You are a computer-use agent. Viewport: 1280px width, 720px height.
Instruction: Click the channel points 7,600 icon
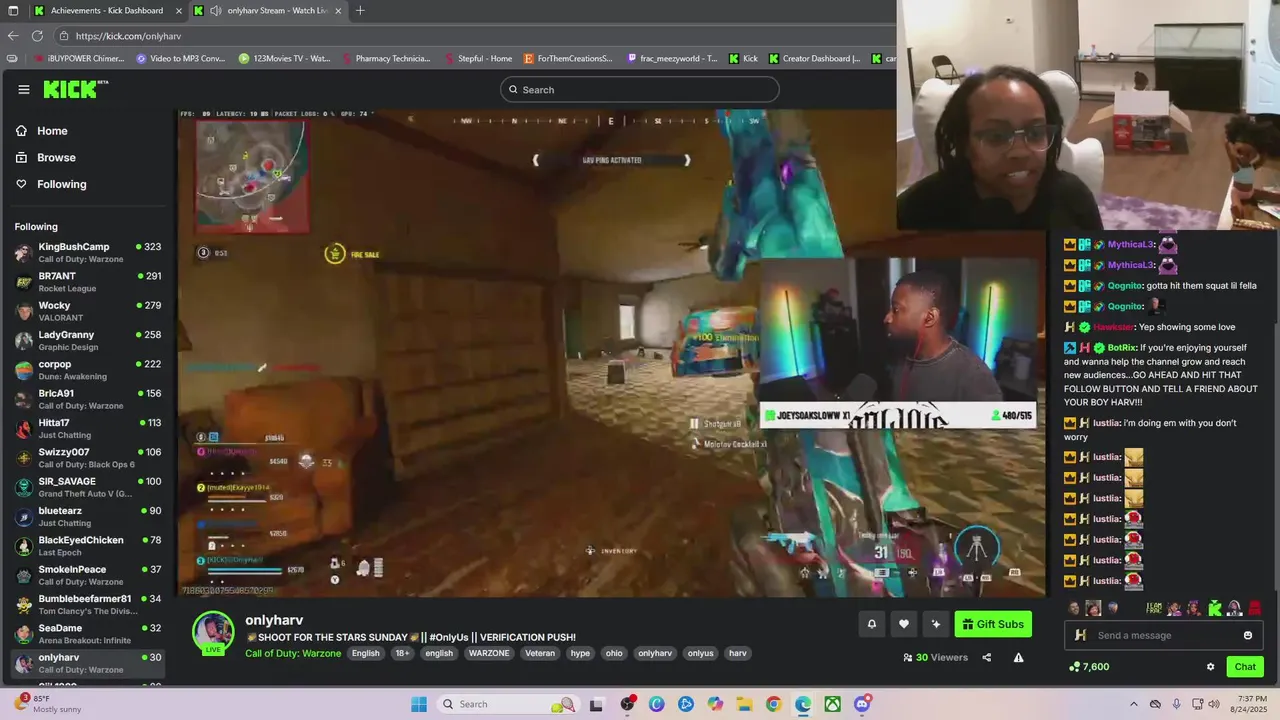(1075, 667)
